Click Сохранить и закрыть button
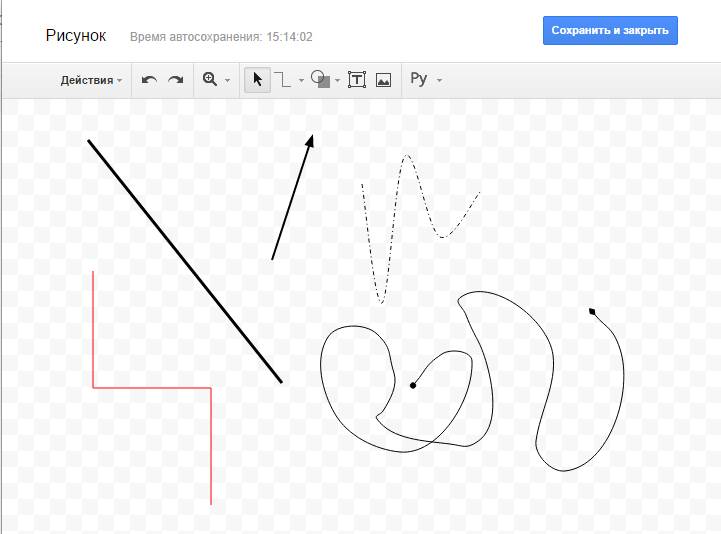721x534 pixels. pyautogui.click(x=610, y=30)
